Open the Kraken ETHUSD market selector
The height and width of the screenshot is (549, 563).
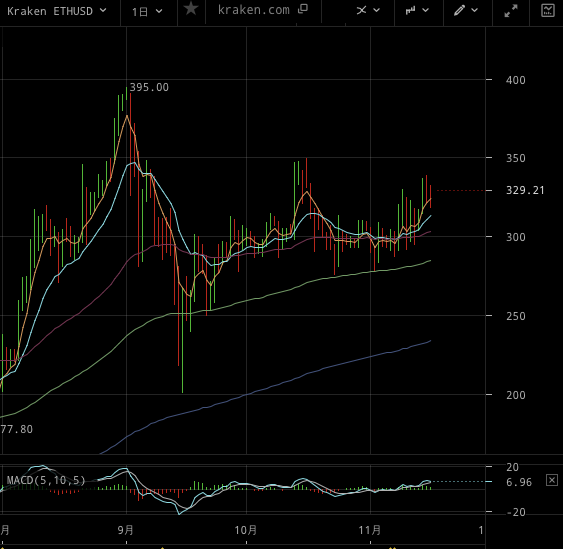pos(57,11)
